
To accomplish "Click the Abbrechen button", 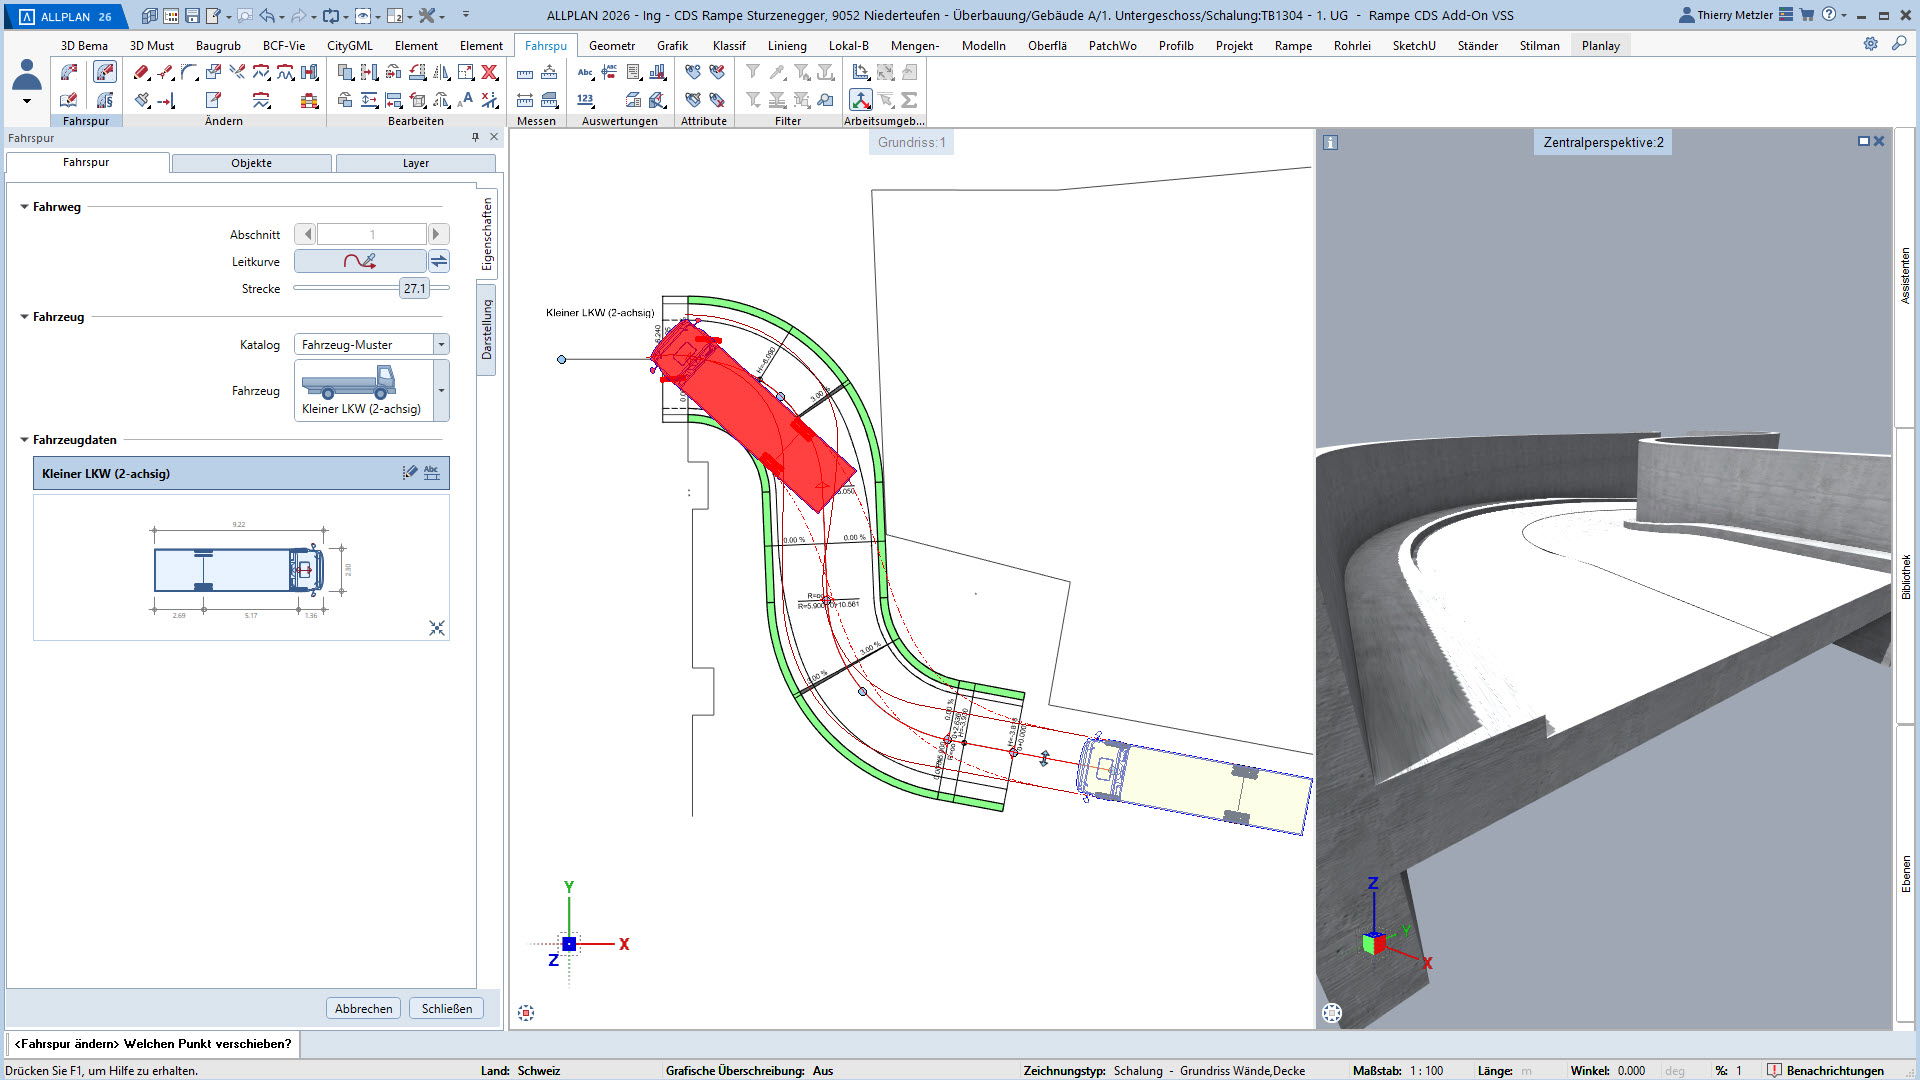I will (363, 1008).
